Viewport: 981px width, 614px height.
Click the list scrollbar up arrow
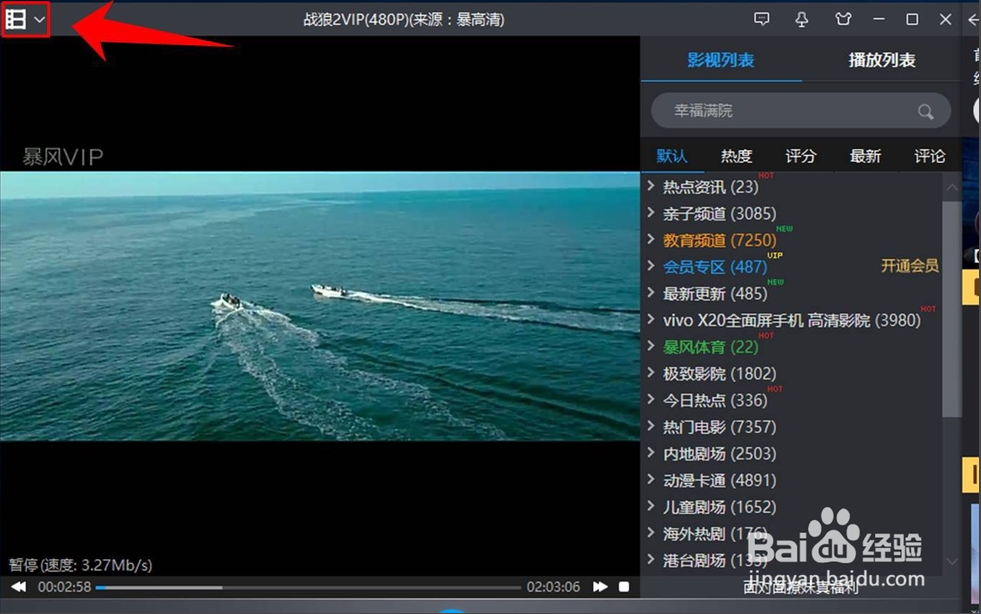coord(952,187)
